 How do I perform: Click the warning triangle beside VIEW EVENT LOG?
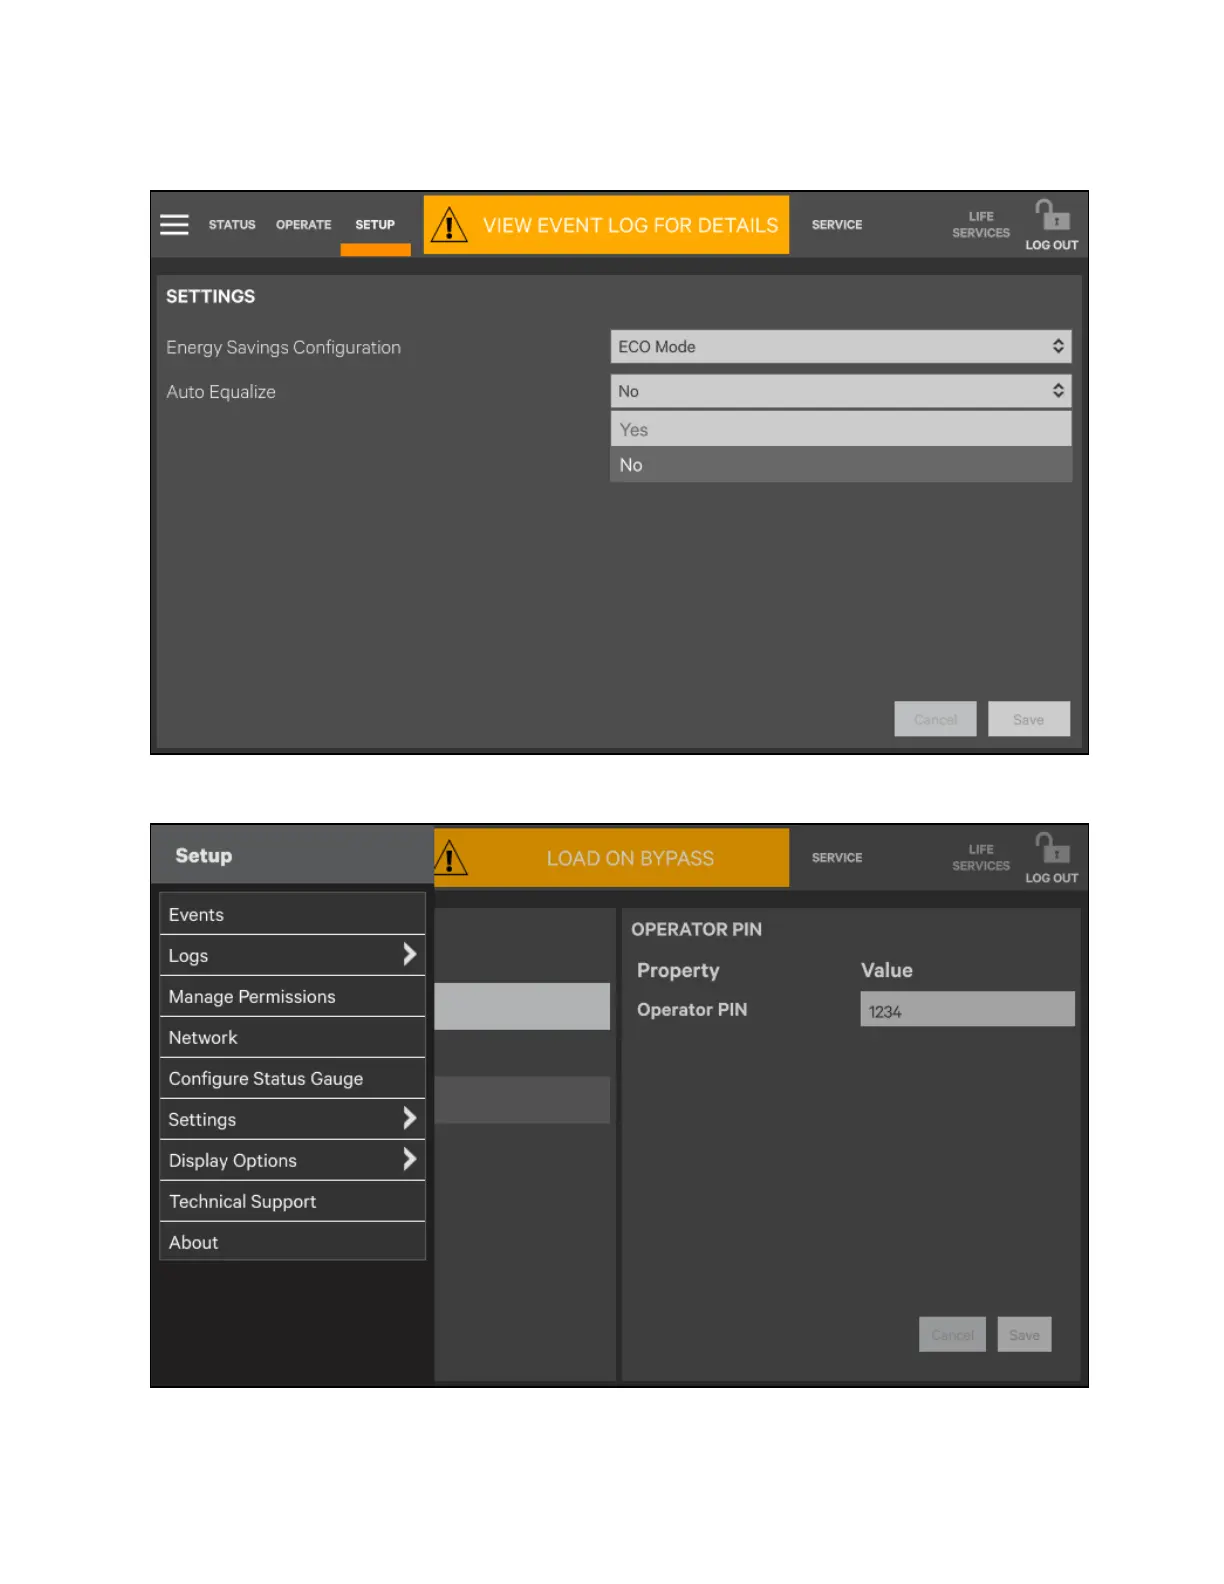449,225
